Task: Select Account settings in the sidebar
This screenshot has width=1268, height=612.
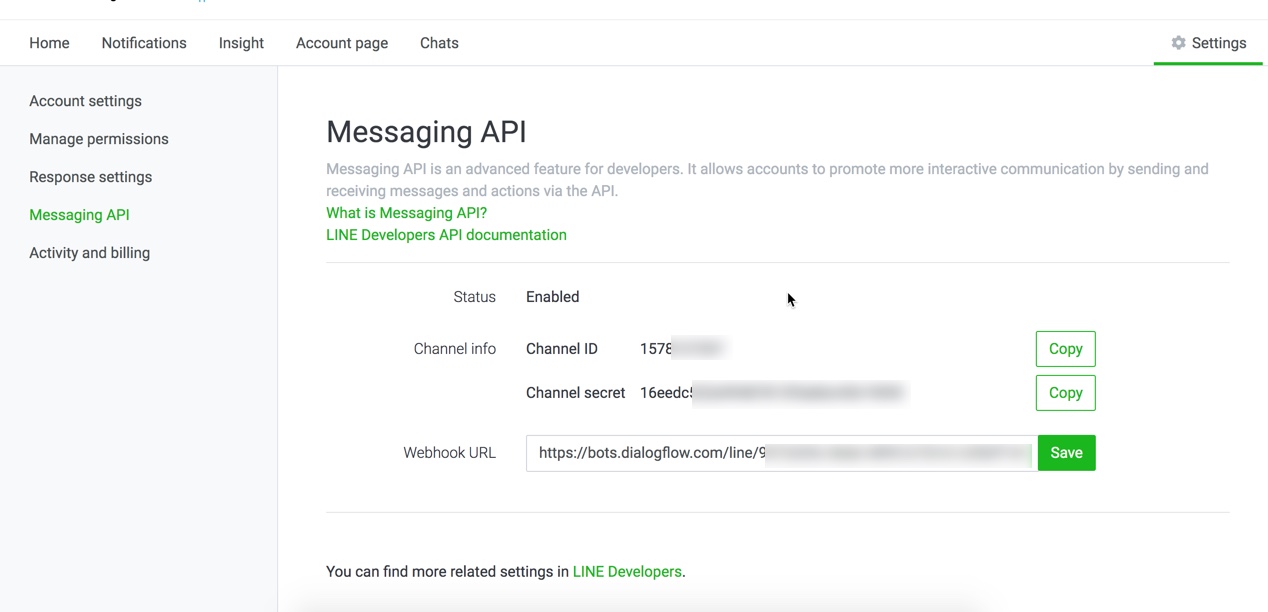Action: click(85, 101)
